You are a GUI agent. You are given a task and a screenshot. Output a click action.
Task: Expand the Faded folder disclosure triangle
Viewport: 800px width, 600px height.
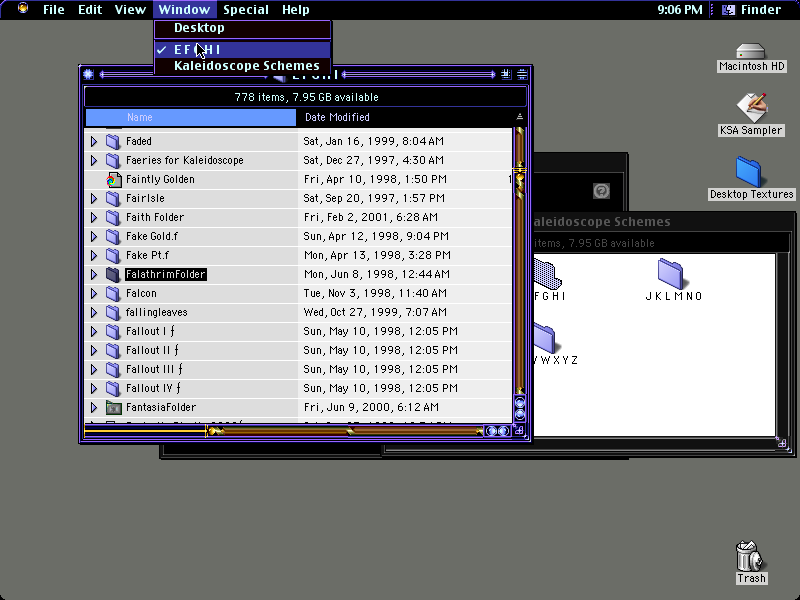coord(94,141)
